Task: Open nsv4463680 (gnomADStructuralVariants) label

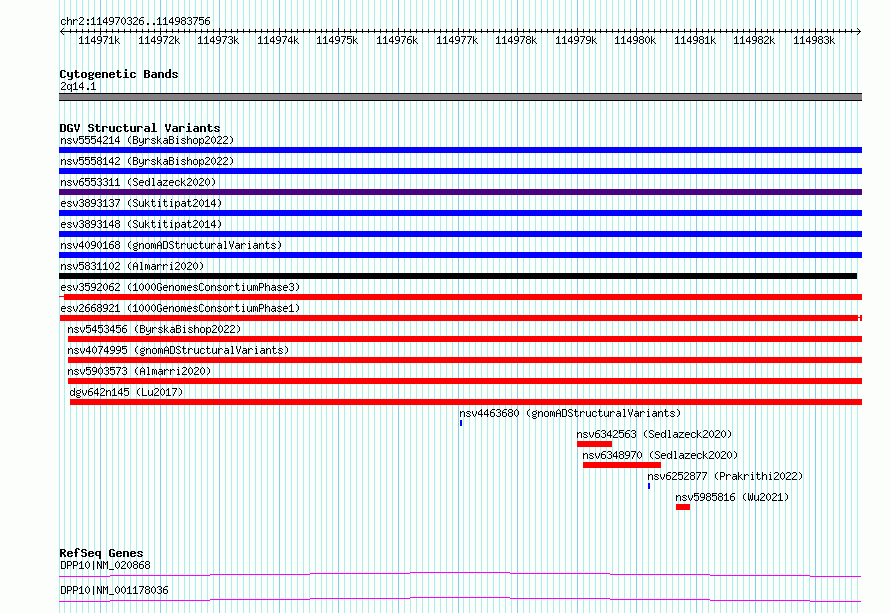Action: click(x=570, y=413)
